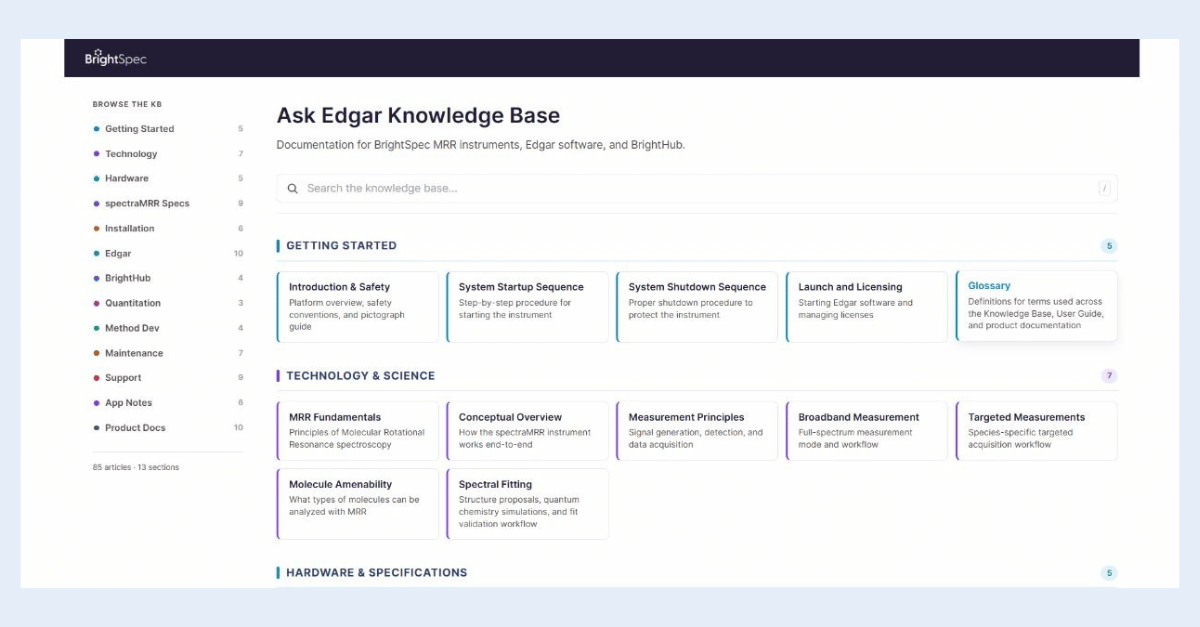Select Quantitation sidebar category
The width and height of the screenshot is (1200, 627).
tap(168, 303)
